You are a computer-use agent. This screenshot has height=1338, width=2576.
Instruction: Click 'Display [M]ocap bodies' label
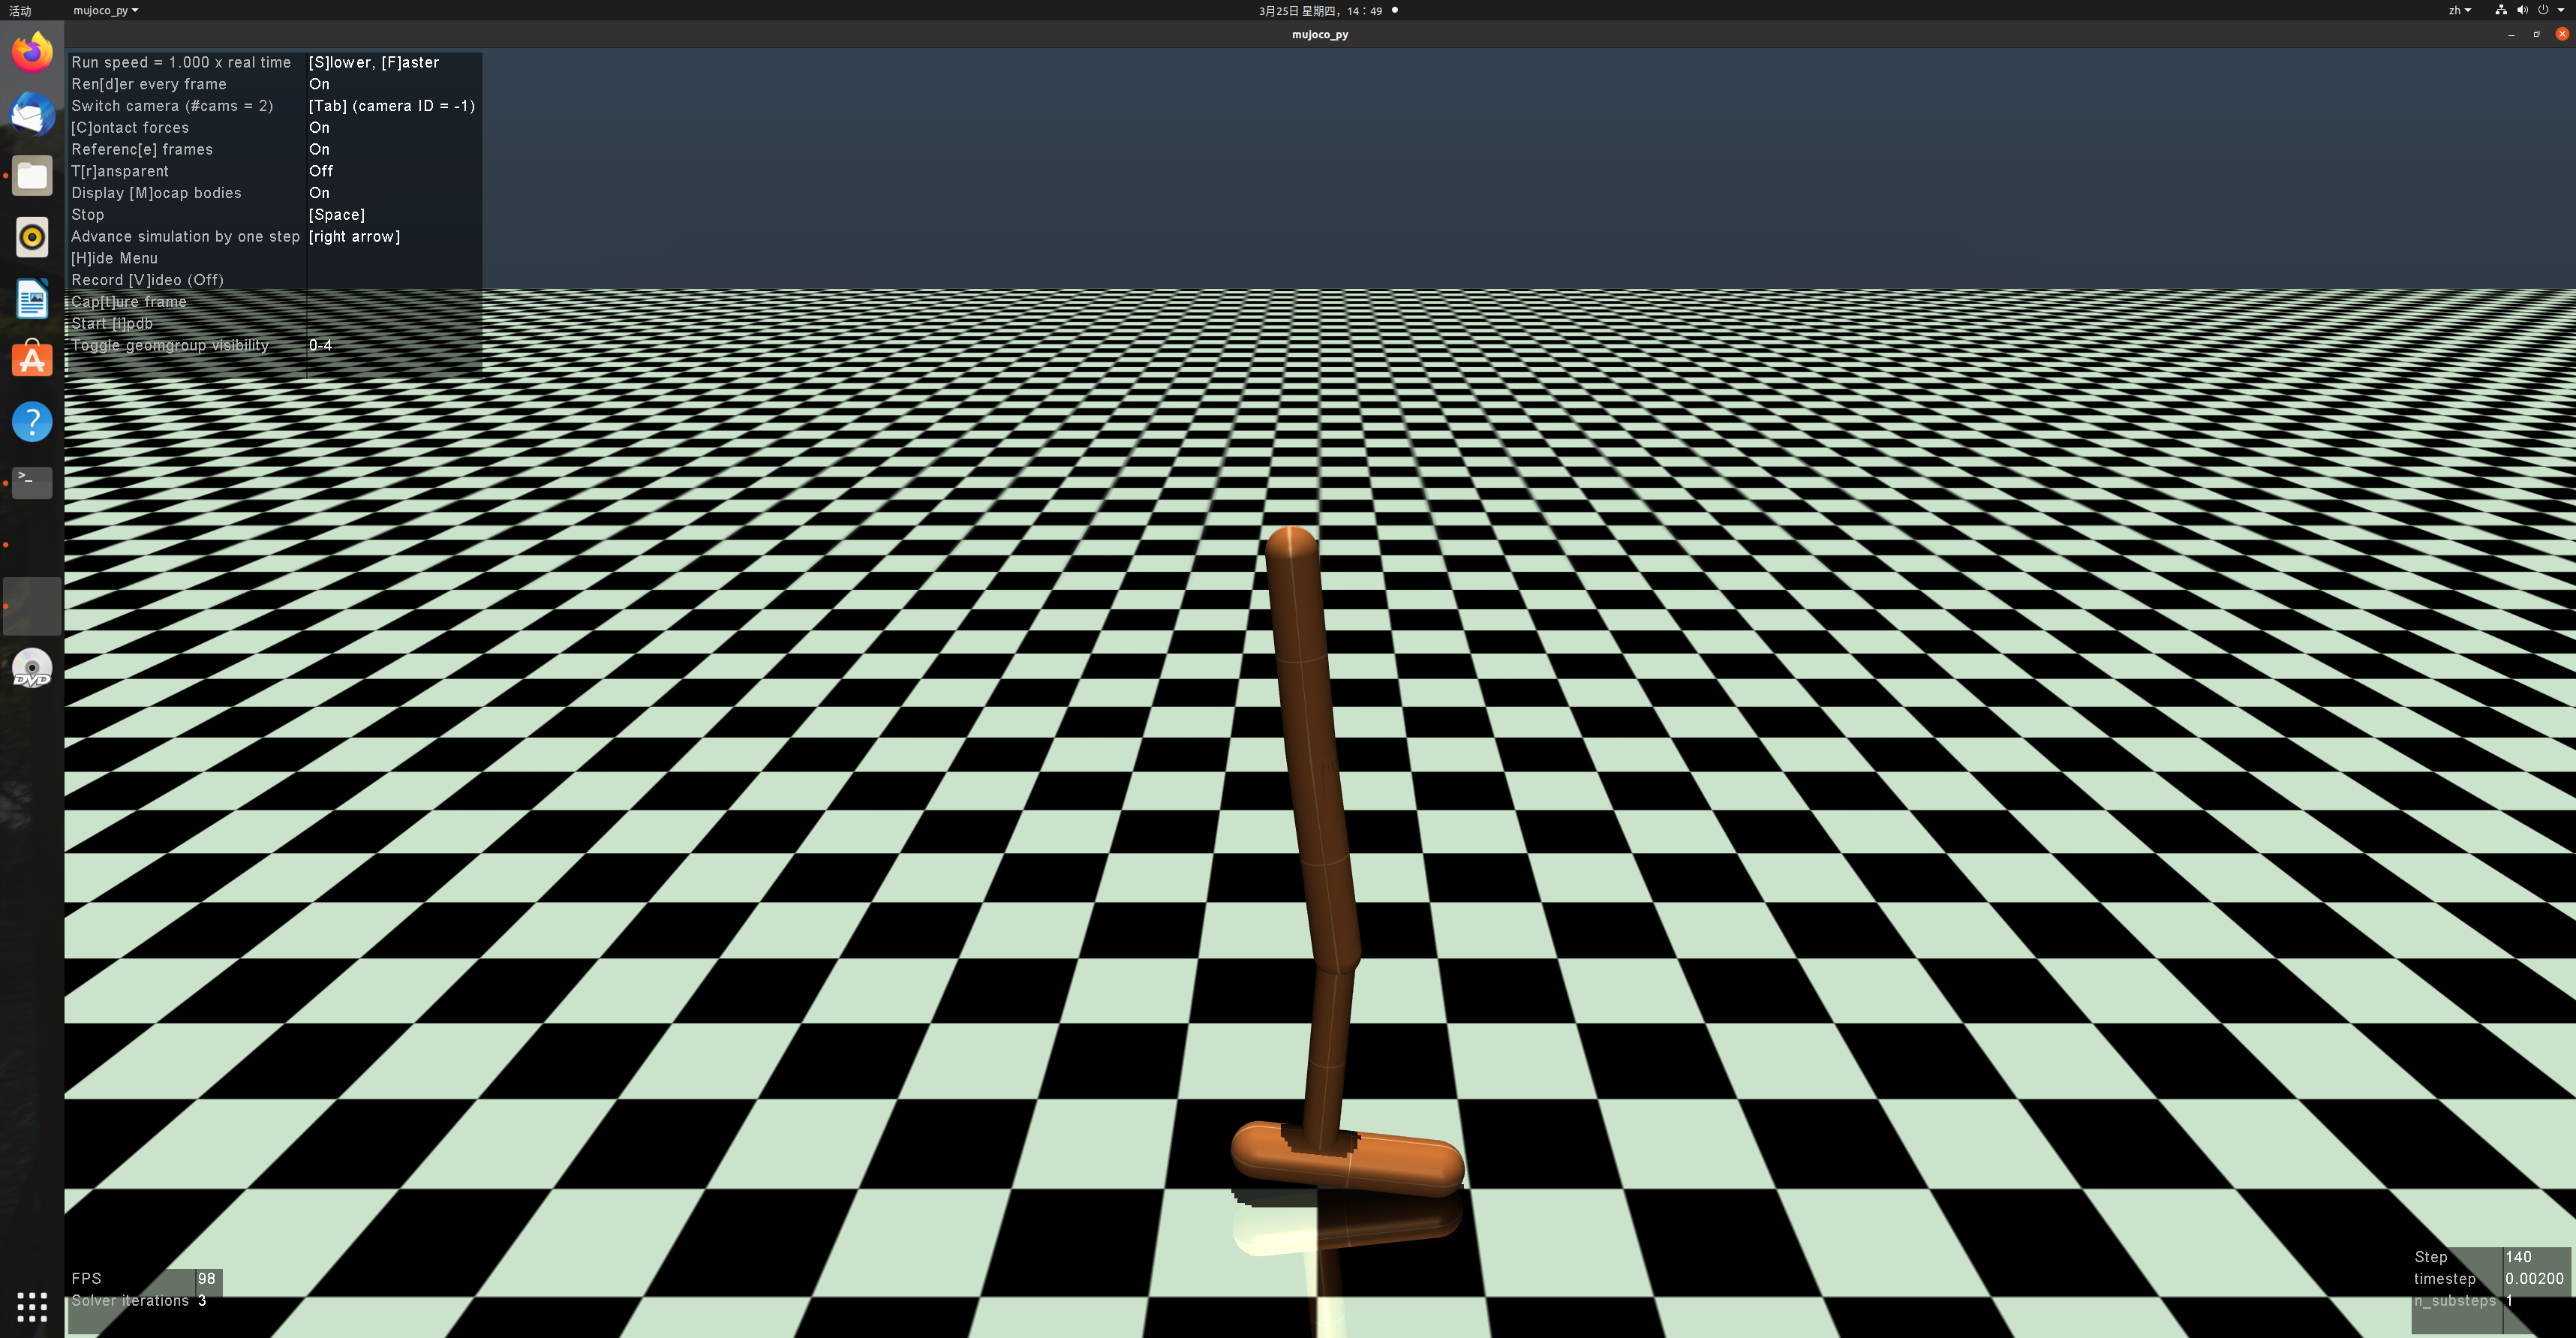156,193
